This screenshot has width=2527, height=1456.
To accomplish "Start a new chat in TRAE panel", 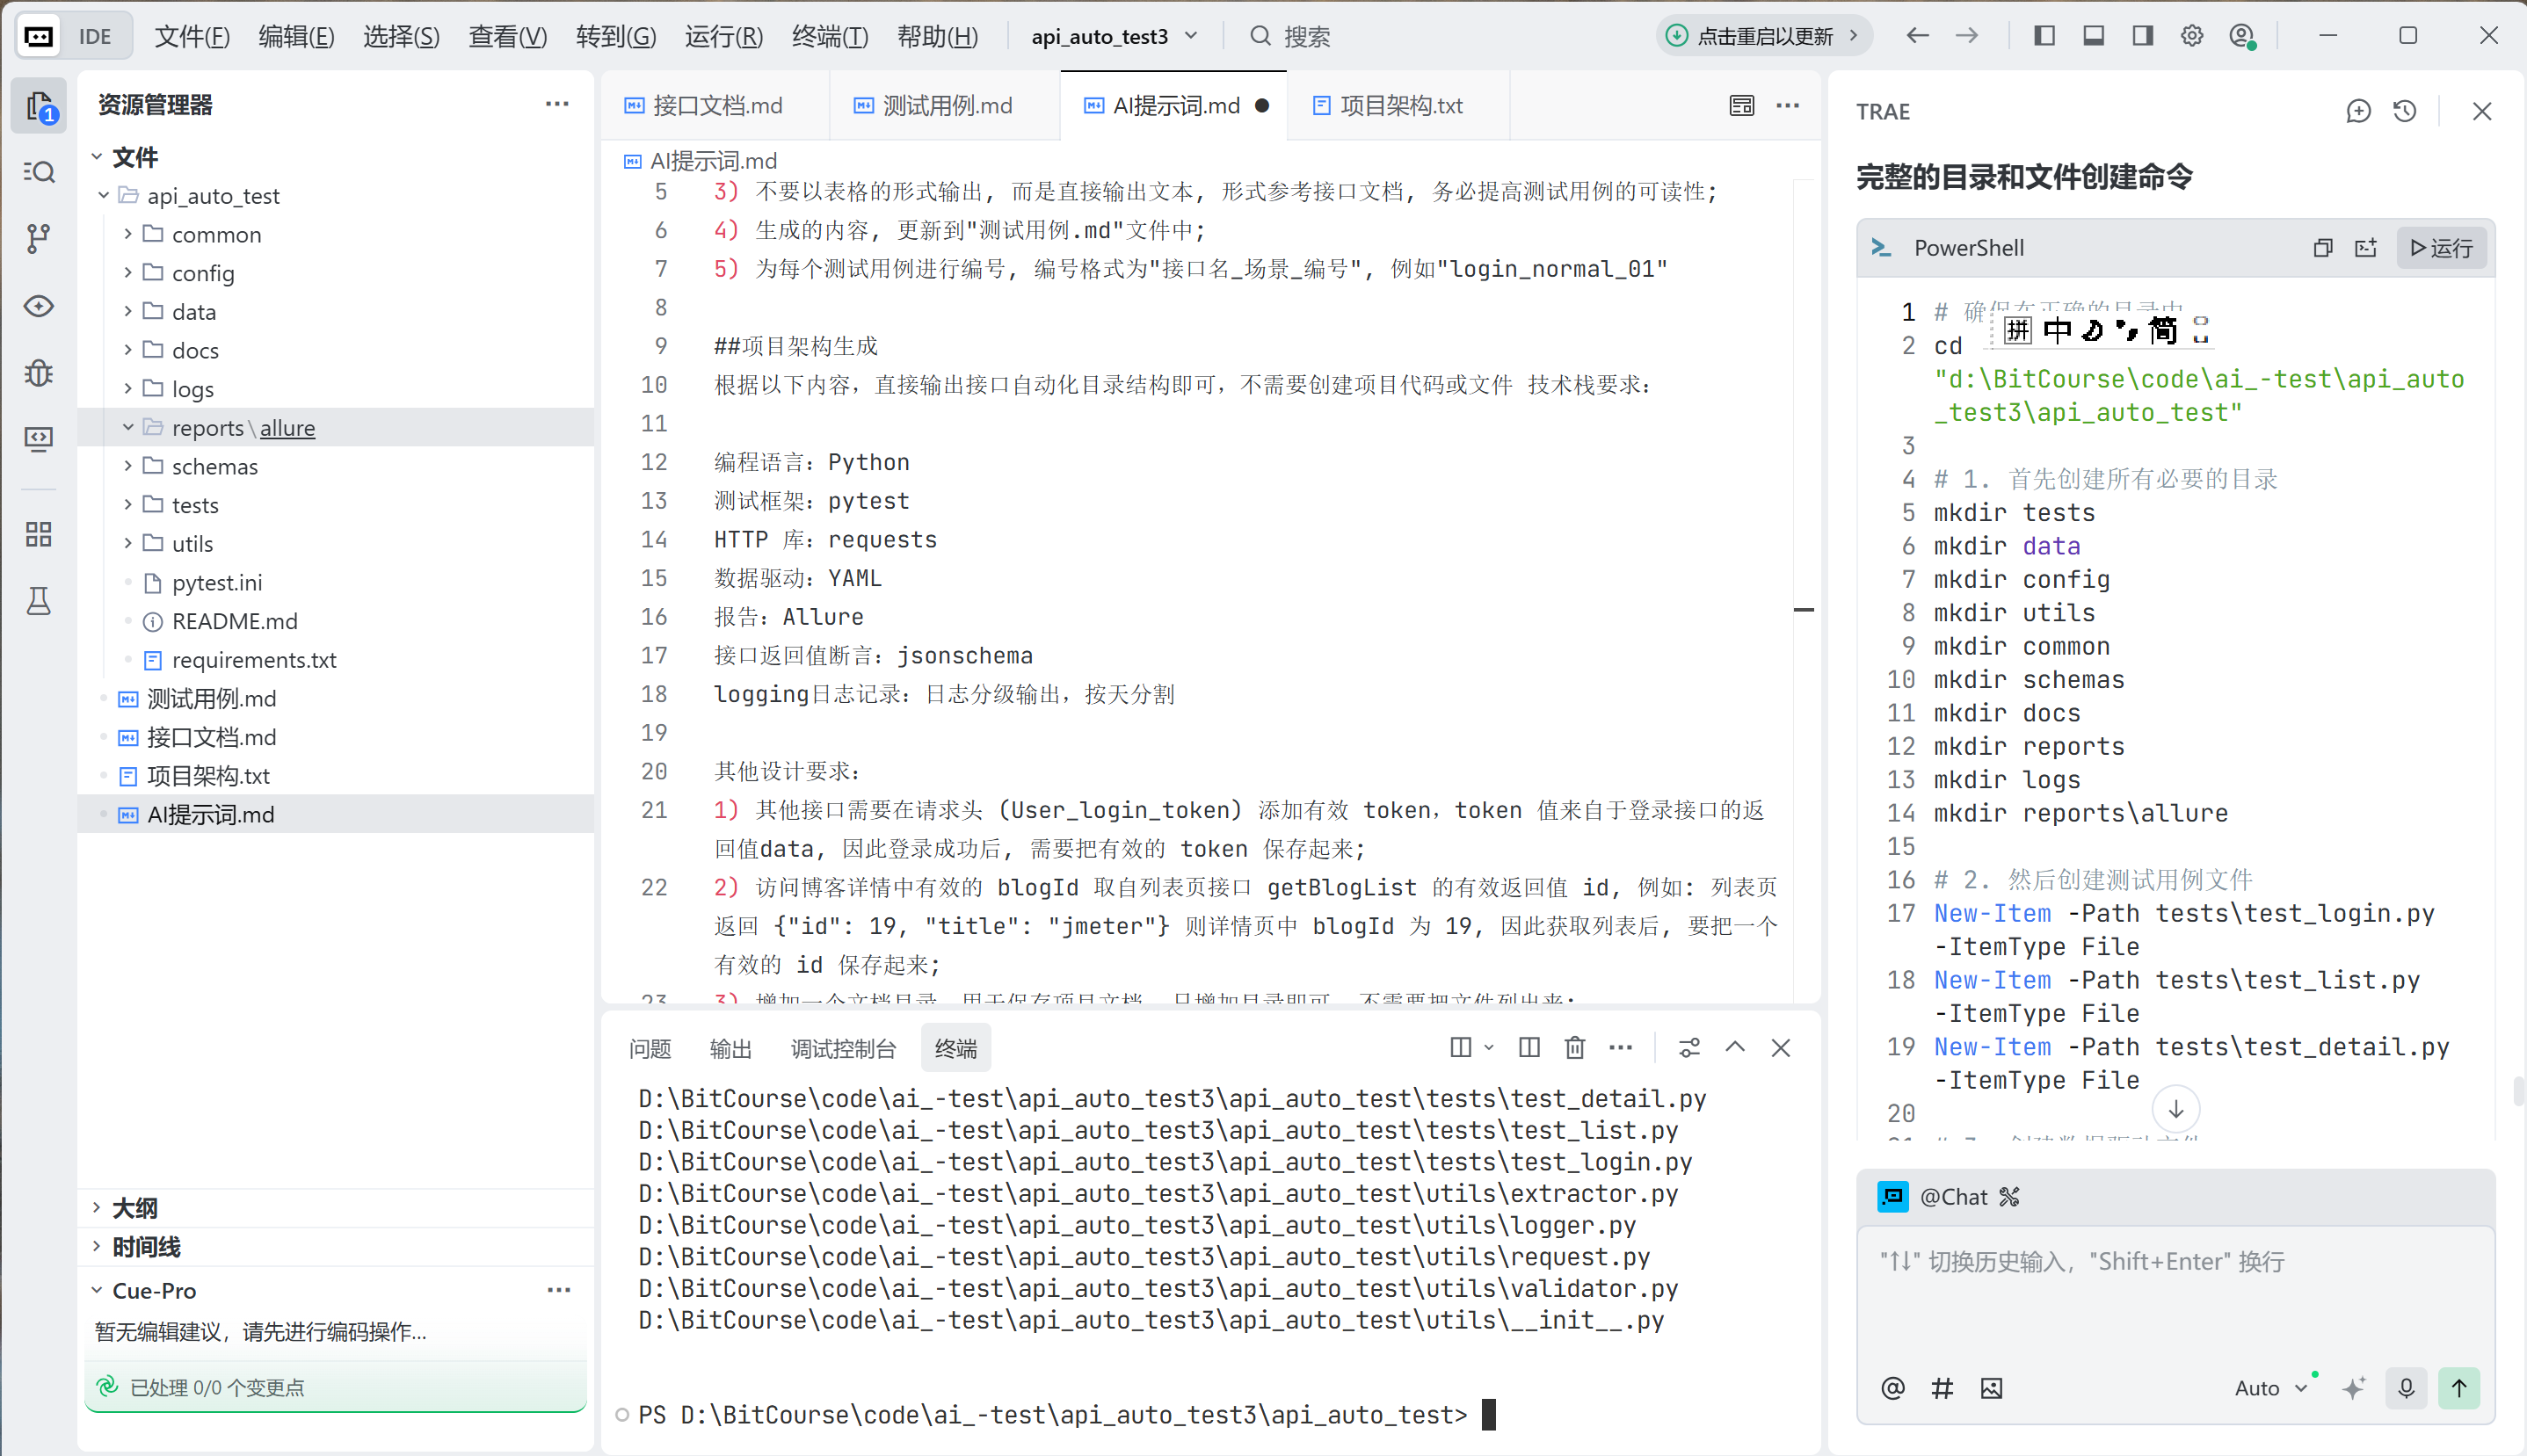I will (x=2358, y=111).
